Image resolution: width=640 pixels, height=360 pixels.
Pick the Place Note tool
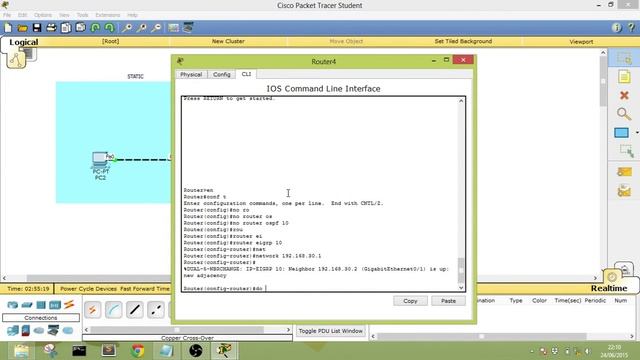click(624, 77)
